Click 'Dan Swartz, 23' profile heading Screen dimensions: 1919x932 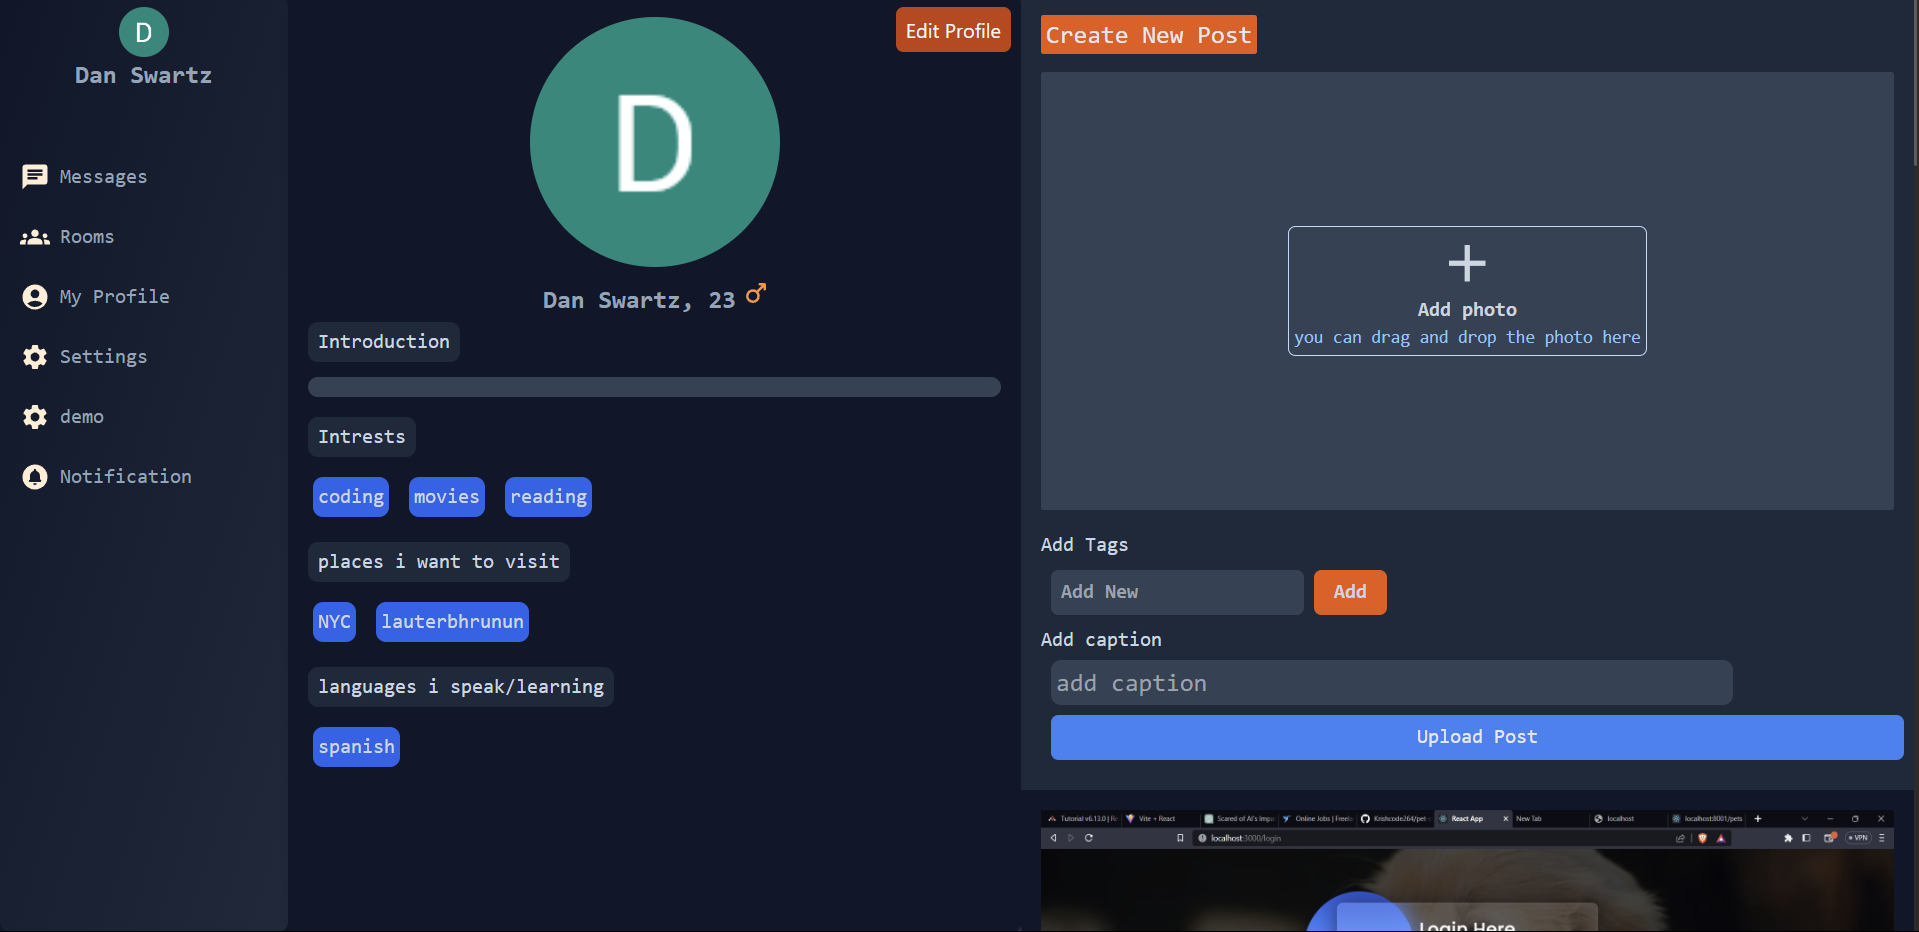639,300
